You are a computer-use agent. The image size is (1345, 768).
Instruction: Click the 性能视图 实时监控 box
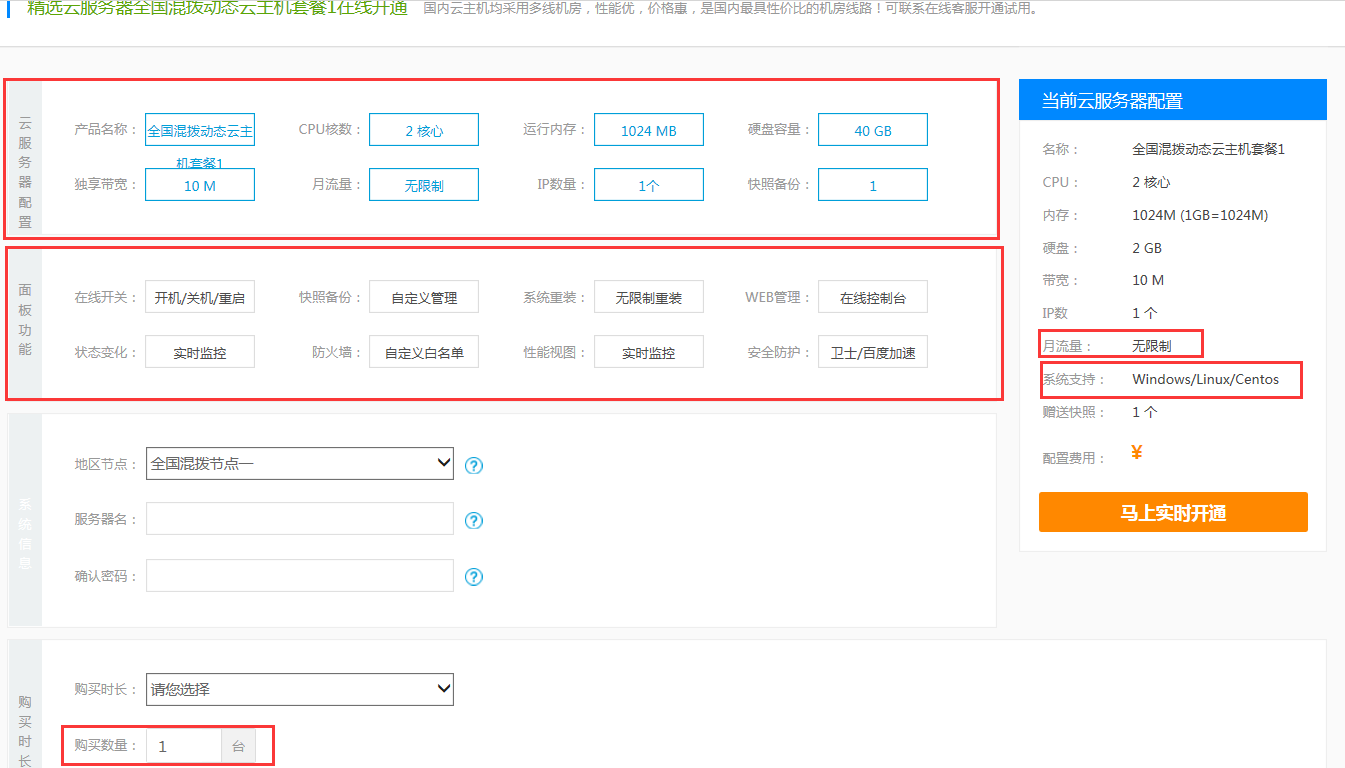click(649, 352)
